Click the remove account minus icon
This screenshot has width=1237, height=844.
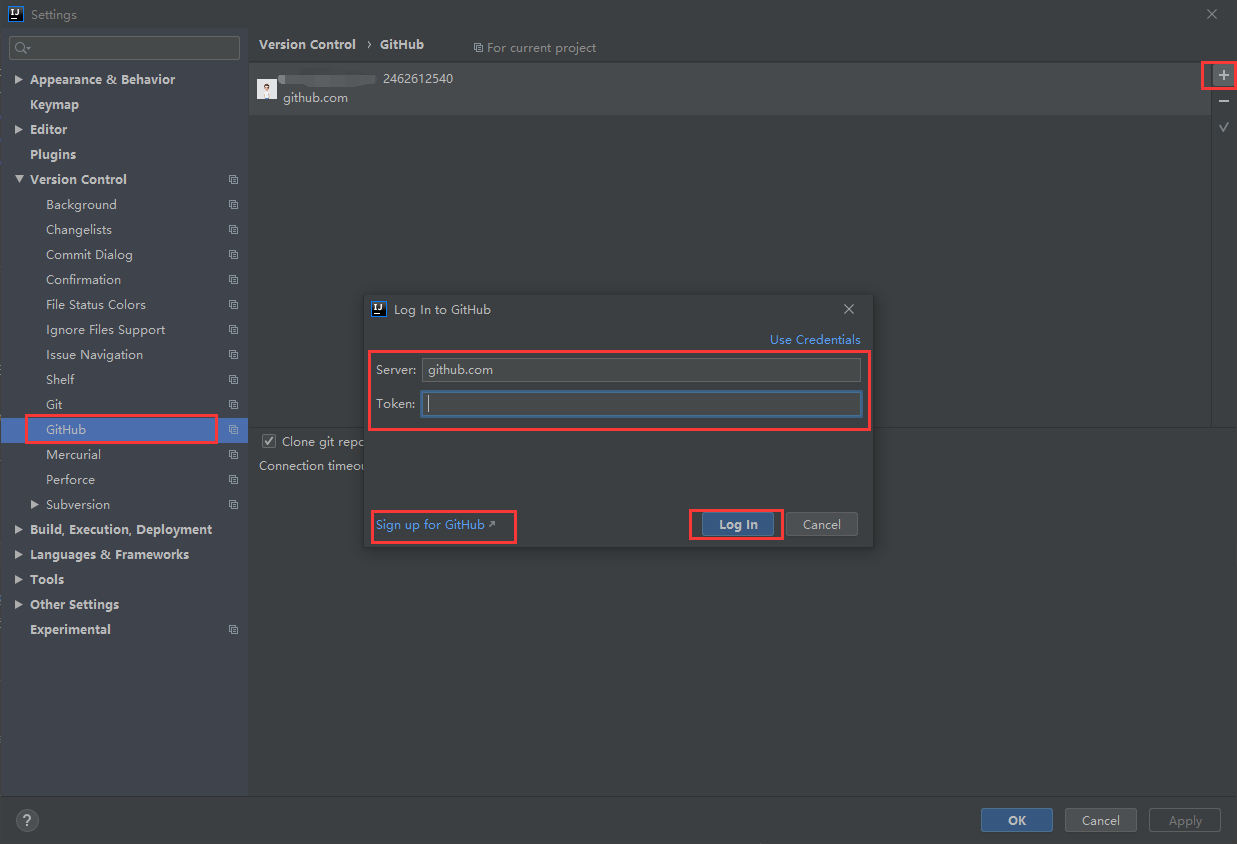click(1224, 101)
